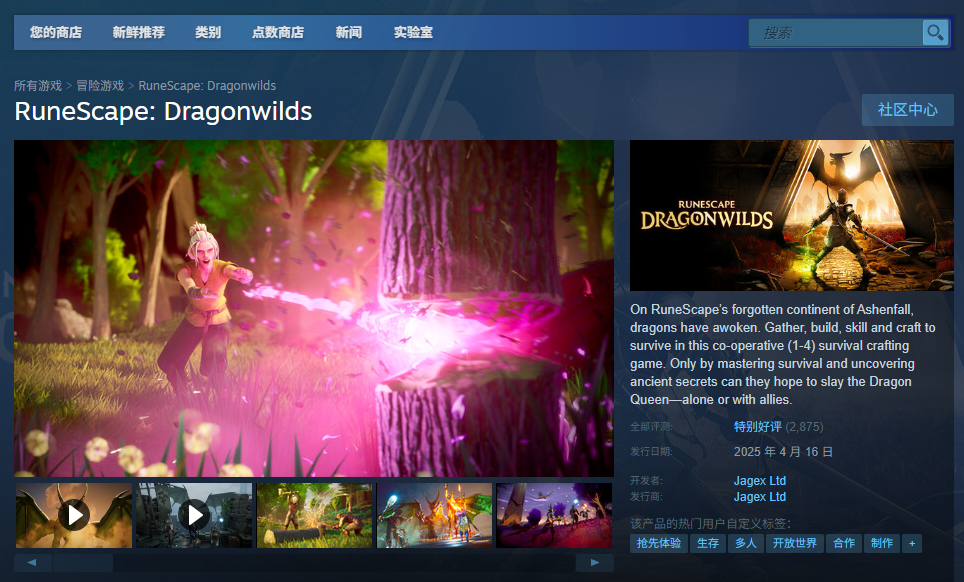Select the 生存 user tag
The image size is (964, 582).
pyautogui.click(x=708, y=543)
